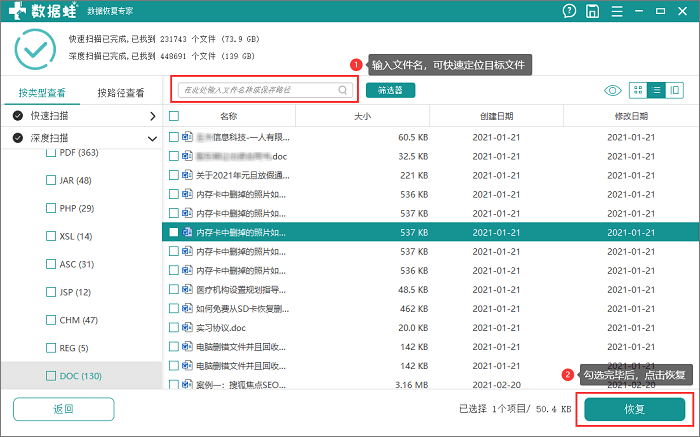
Task: Click the 数据蛙 logo icon
Action: [x=17, y=10]
